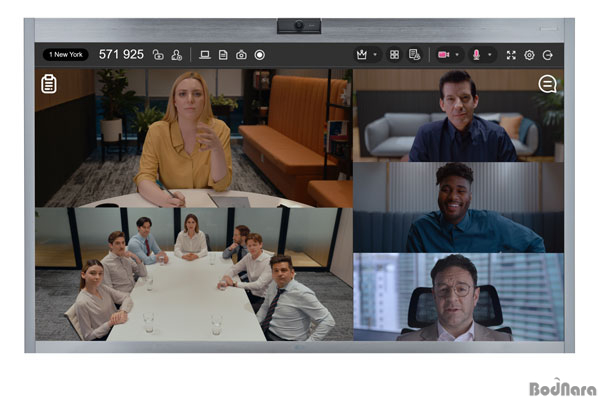Change the video grid layout
This screenshot has height=399, width=600.
394,55
